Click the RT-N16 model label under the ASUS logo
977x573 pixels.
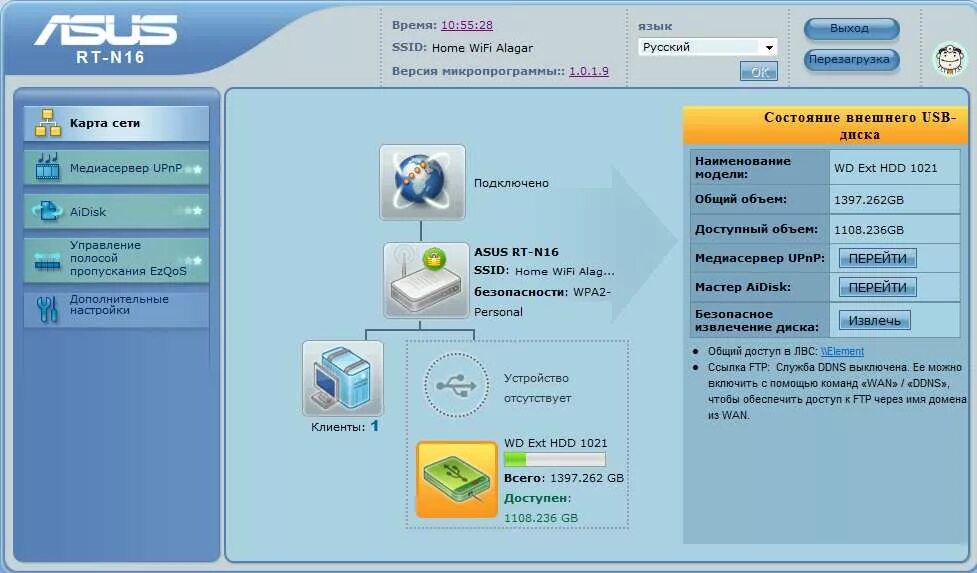[x=110, y=57]
